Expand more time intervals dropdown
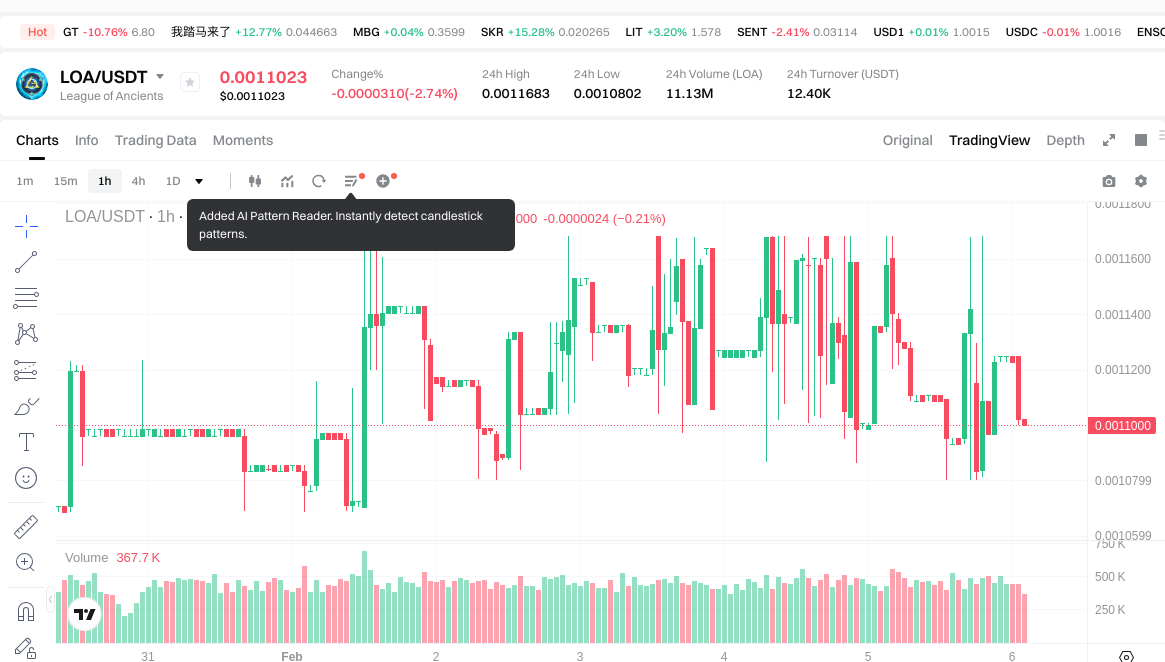This screenshot has height=662, width=1165. point(199,181)
